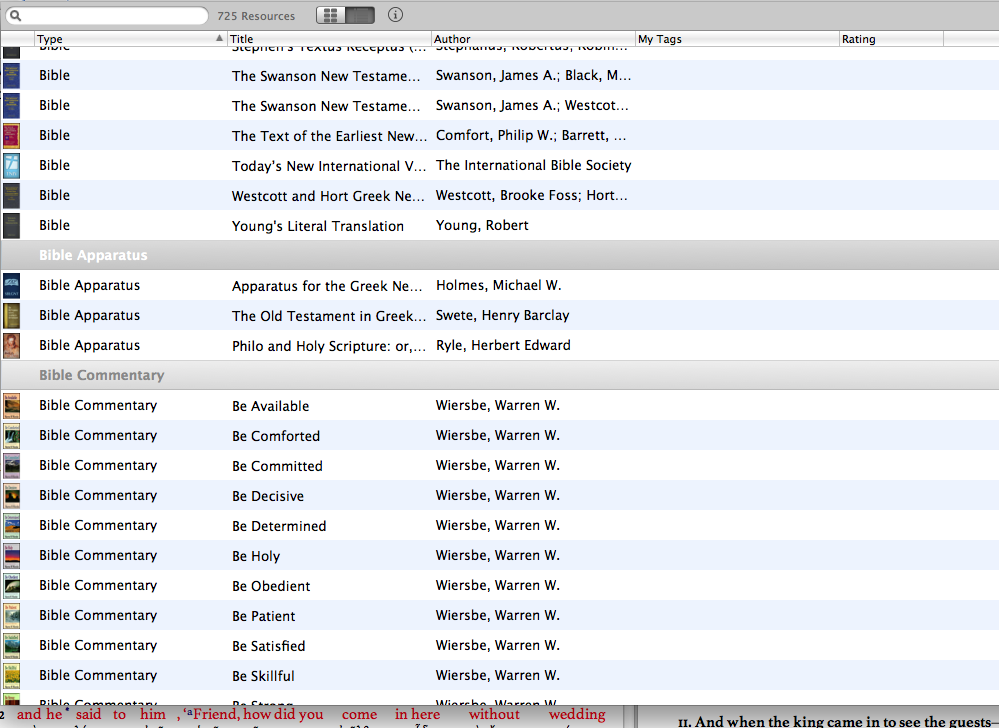Select Be Holy cover icon
This screenshot has height=728, width=999.
click(11, 555)
